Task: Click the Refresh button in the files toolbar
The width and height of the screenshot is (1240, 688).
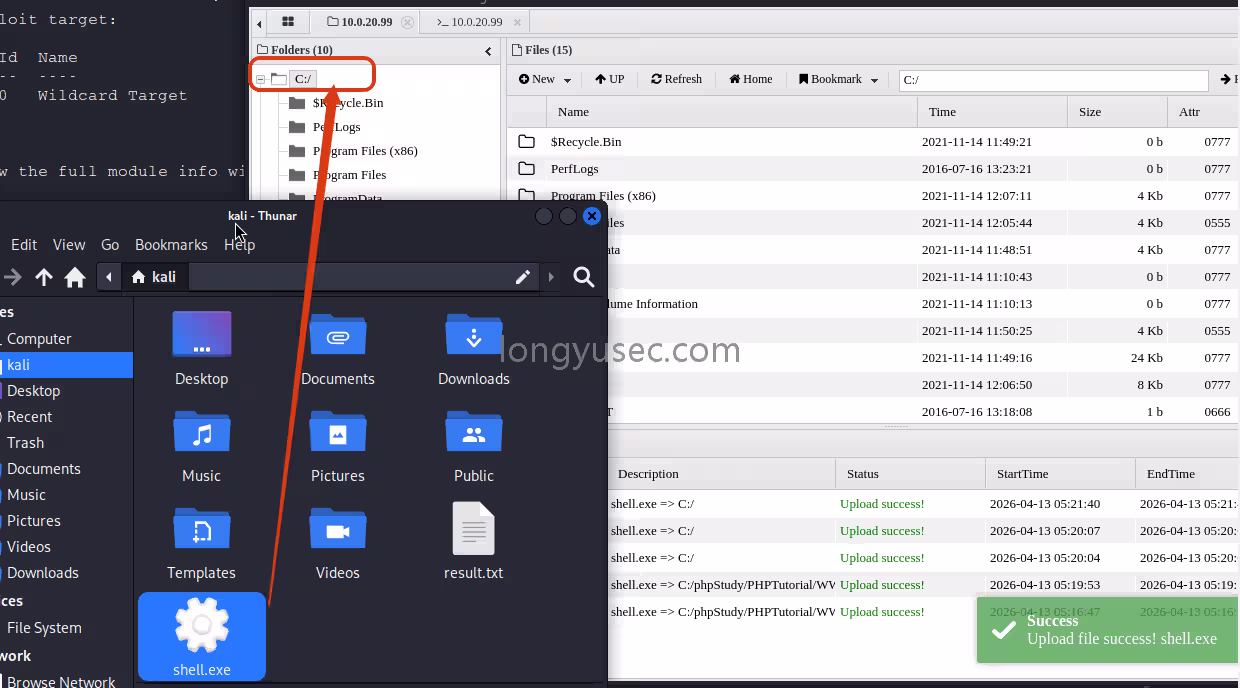Action: point(677,79)
